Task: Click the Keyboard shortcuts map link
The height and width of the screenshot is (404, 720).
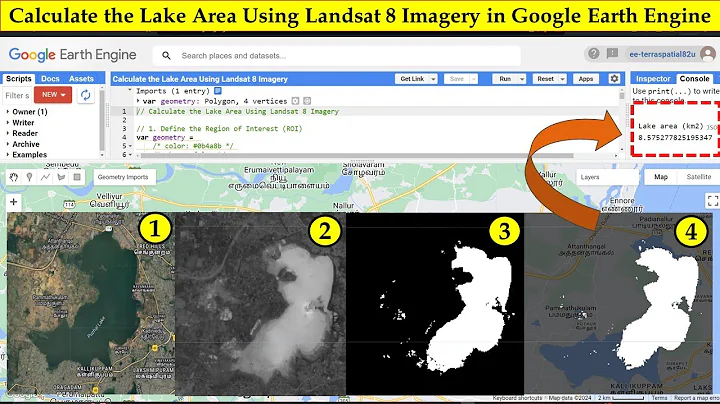Action: pyautogui.click(x=518, y=398)
